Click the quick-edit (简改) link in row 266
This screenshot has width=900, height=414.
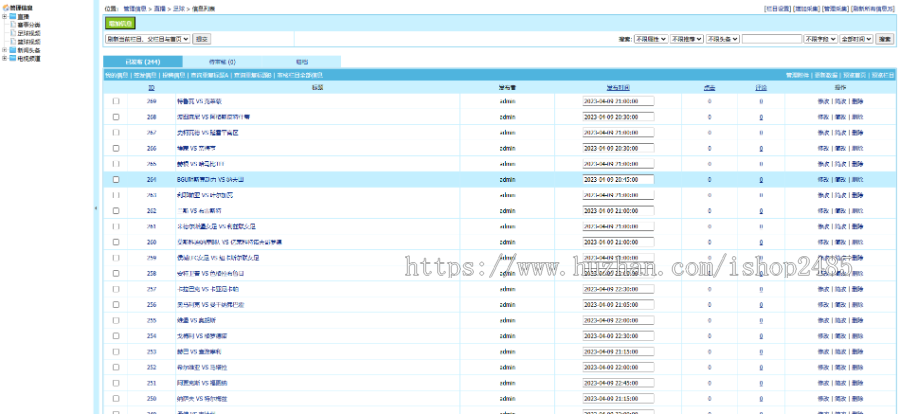(x=840, y=148)
